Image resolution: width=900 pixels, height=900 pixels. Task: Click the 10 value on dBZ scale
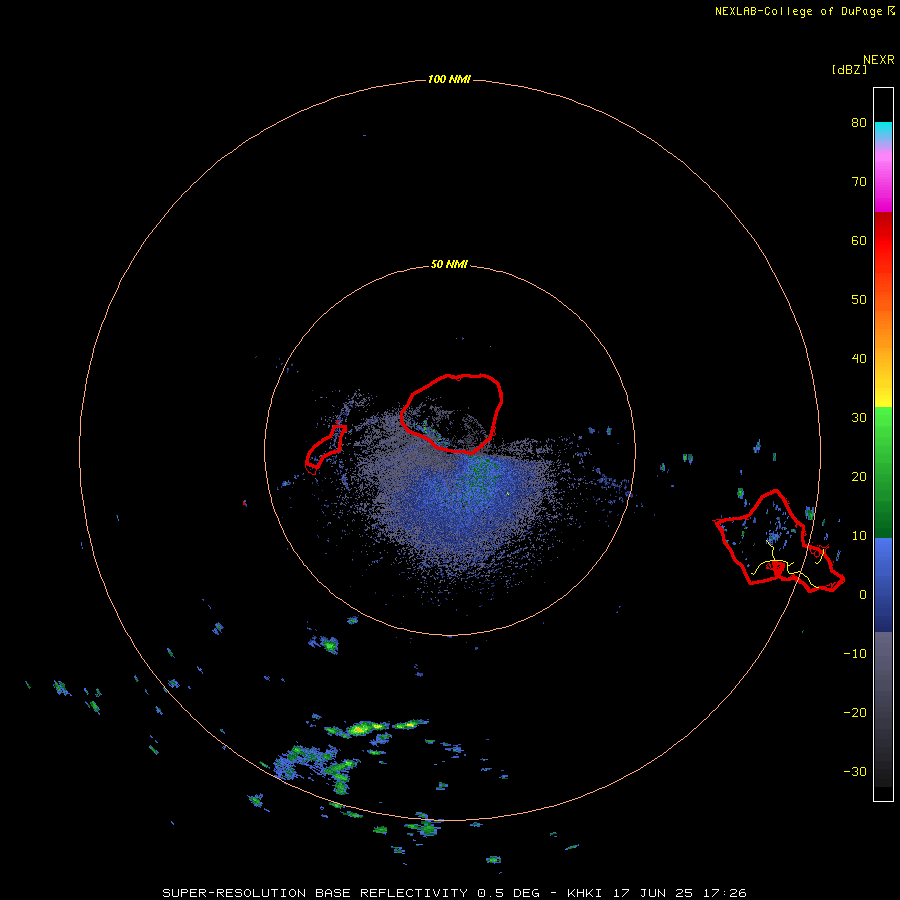coord(859,536)
